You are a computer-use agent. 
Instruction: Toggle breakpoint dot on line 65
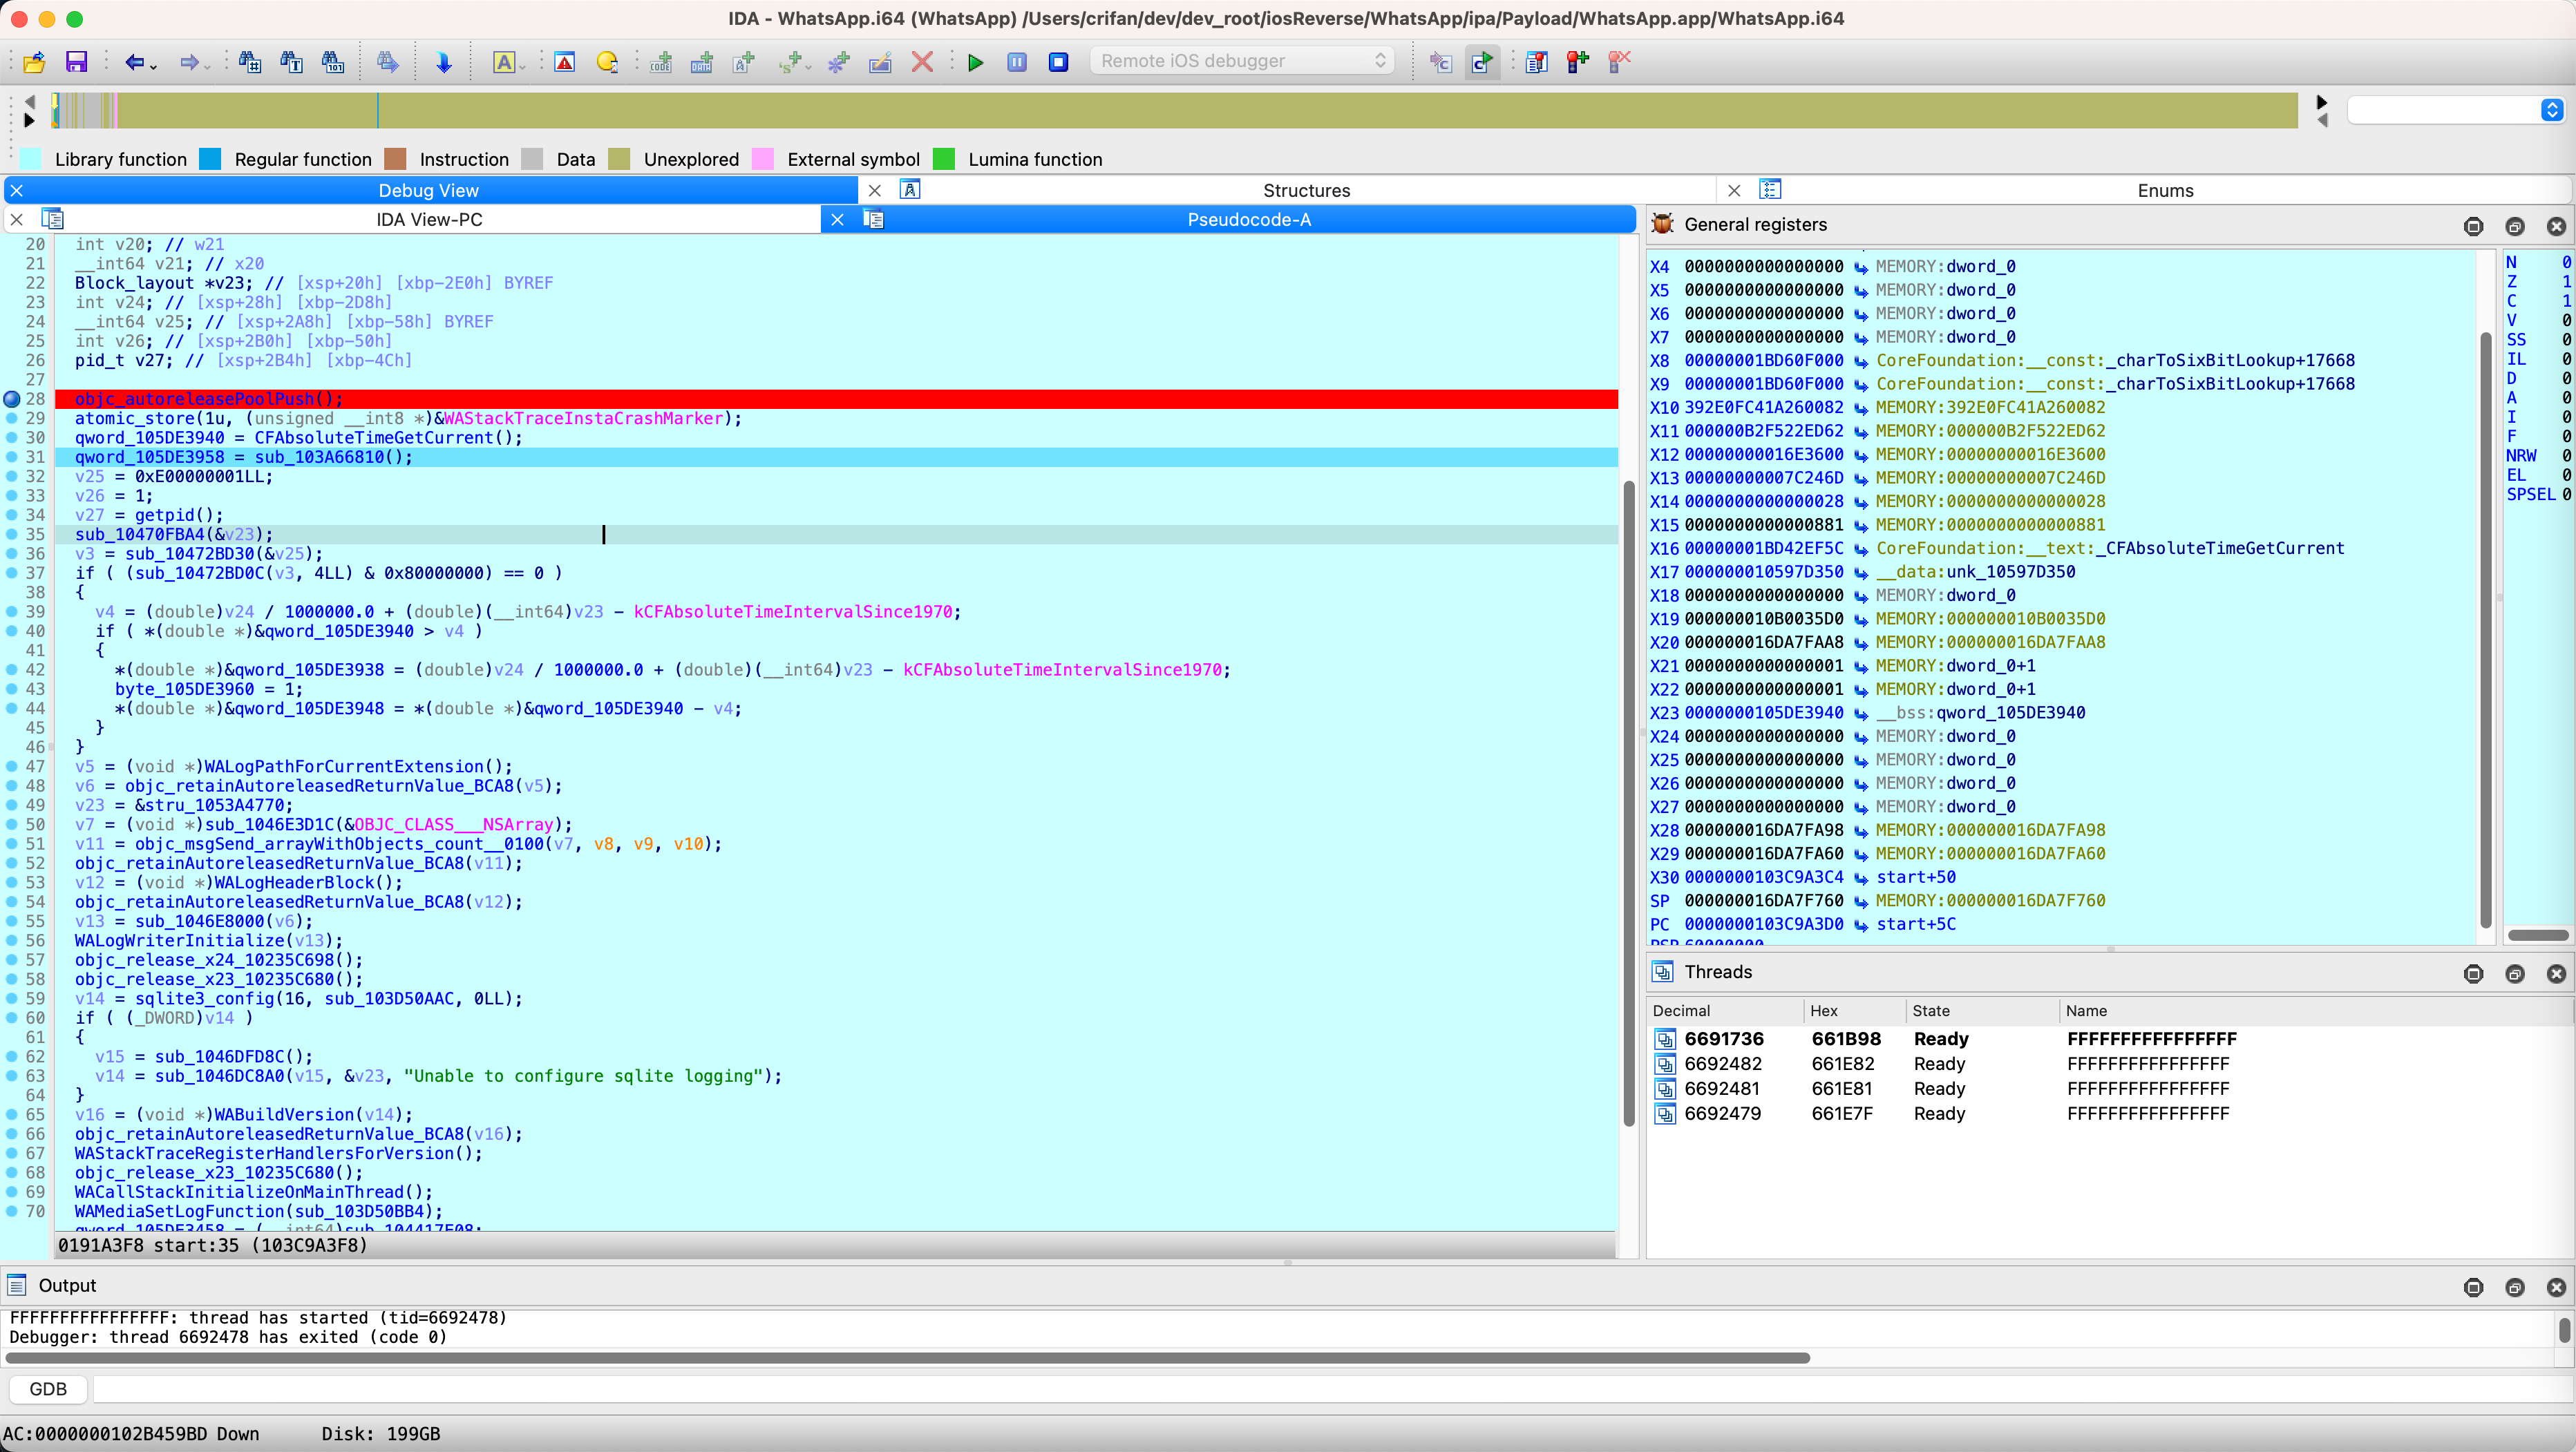coord(12,1114)
